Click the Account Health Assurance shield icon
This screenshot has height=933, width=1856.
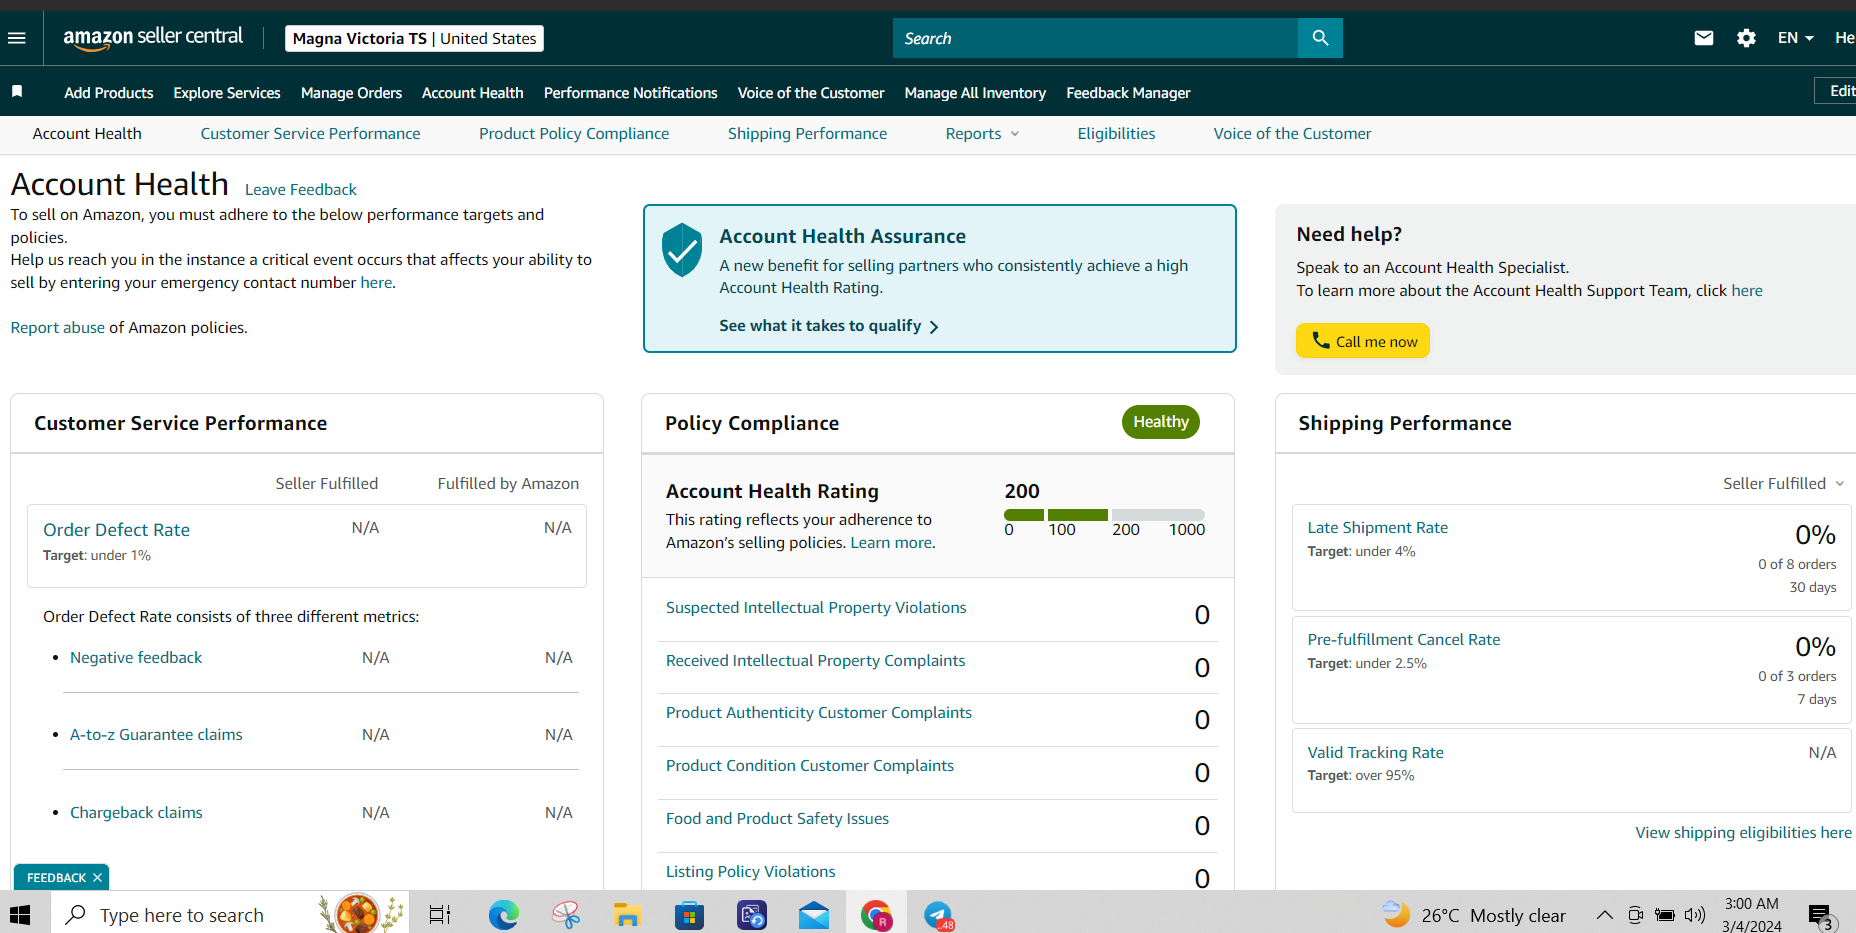coord(682,250)
